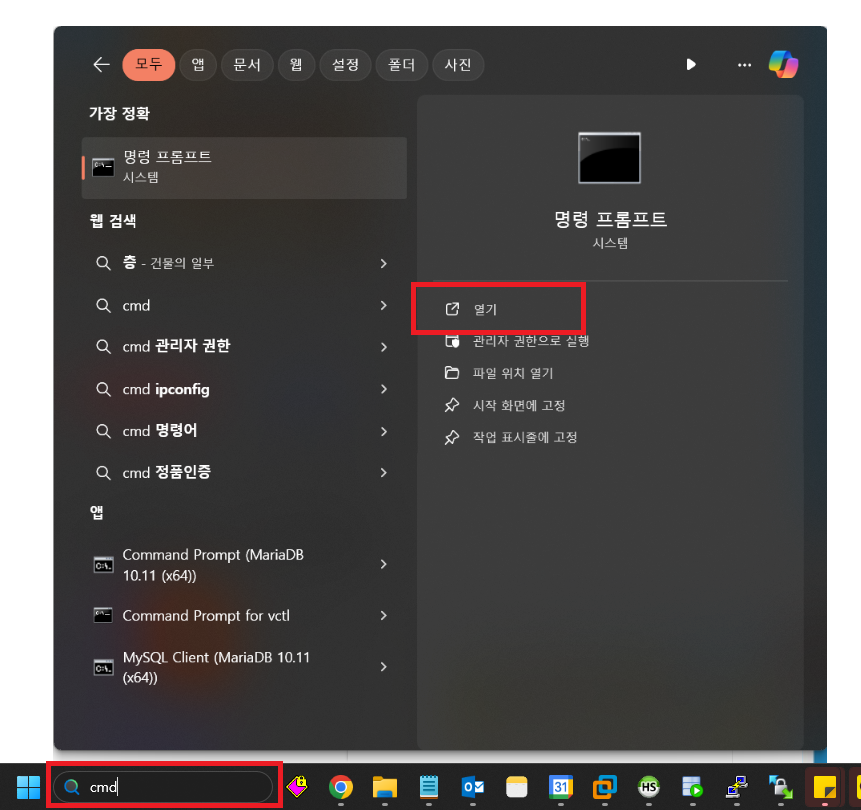Click 시작 화면에 고정
861x810 pixels.
505,406
